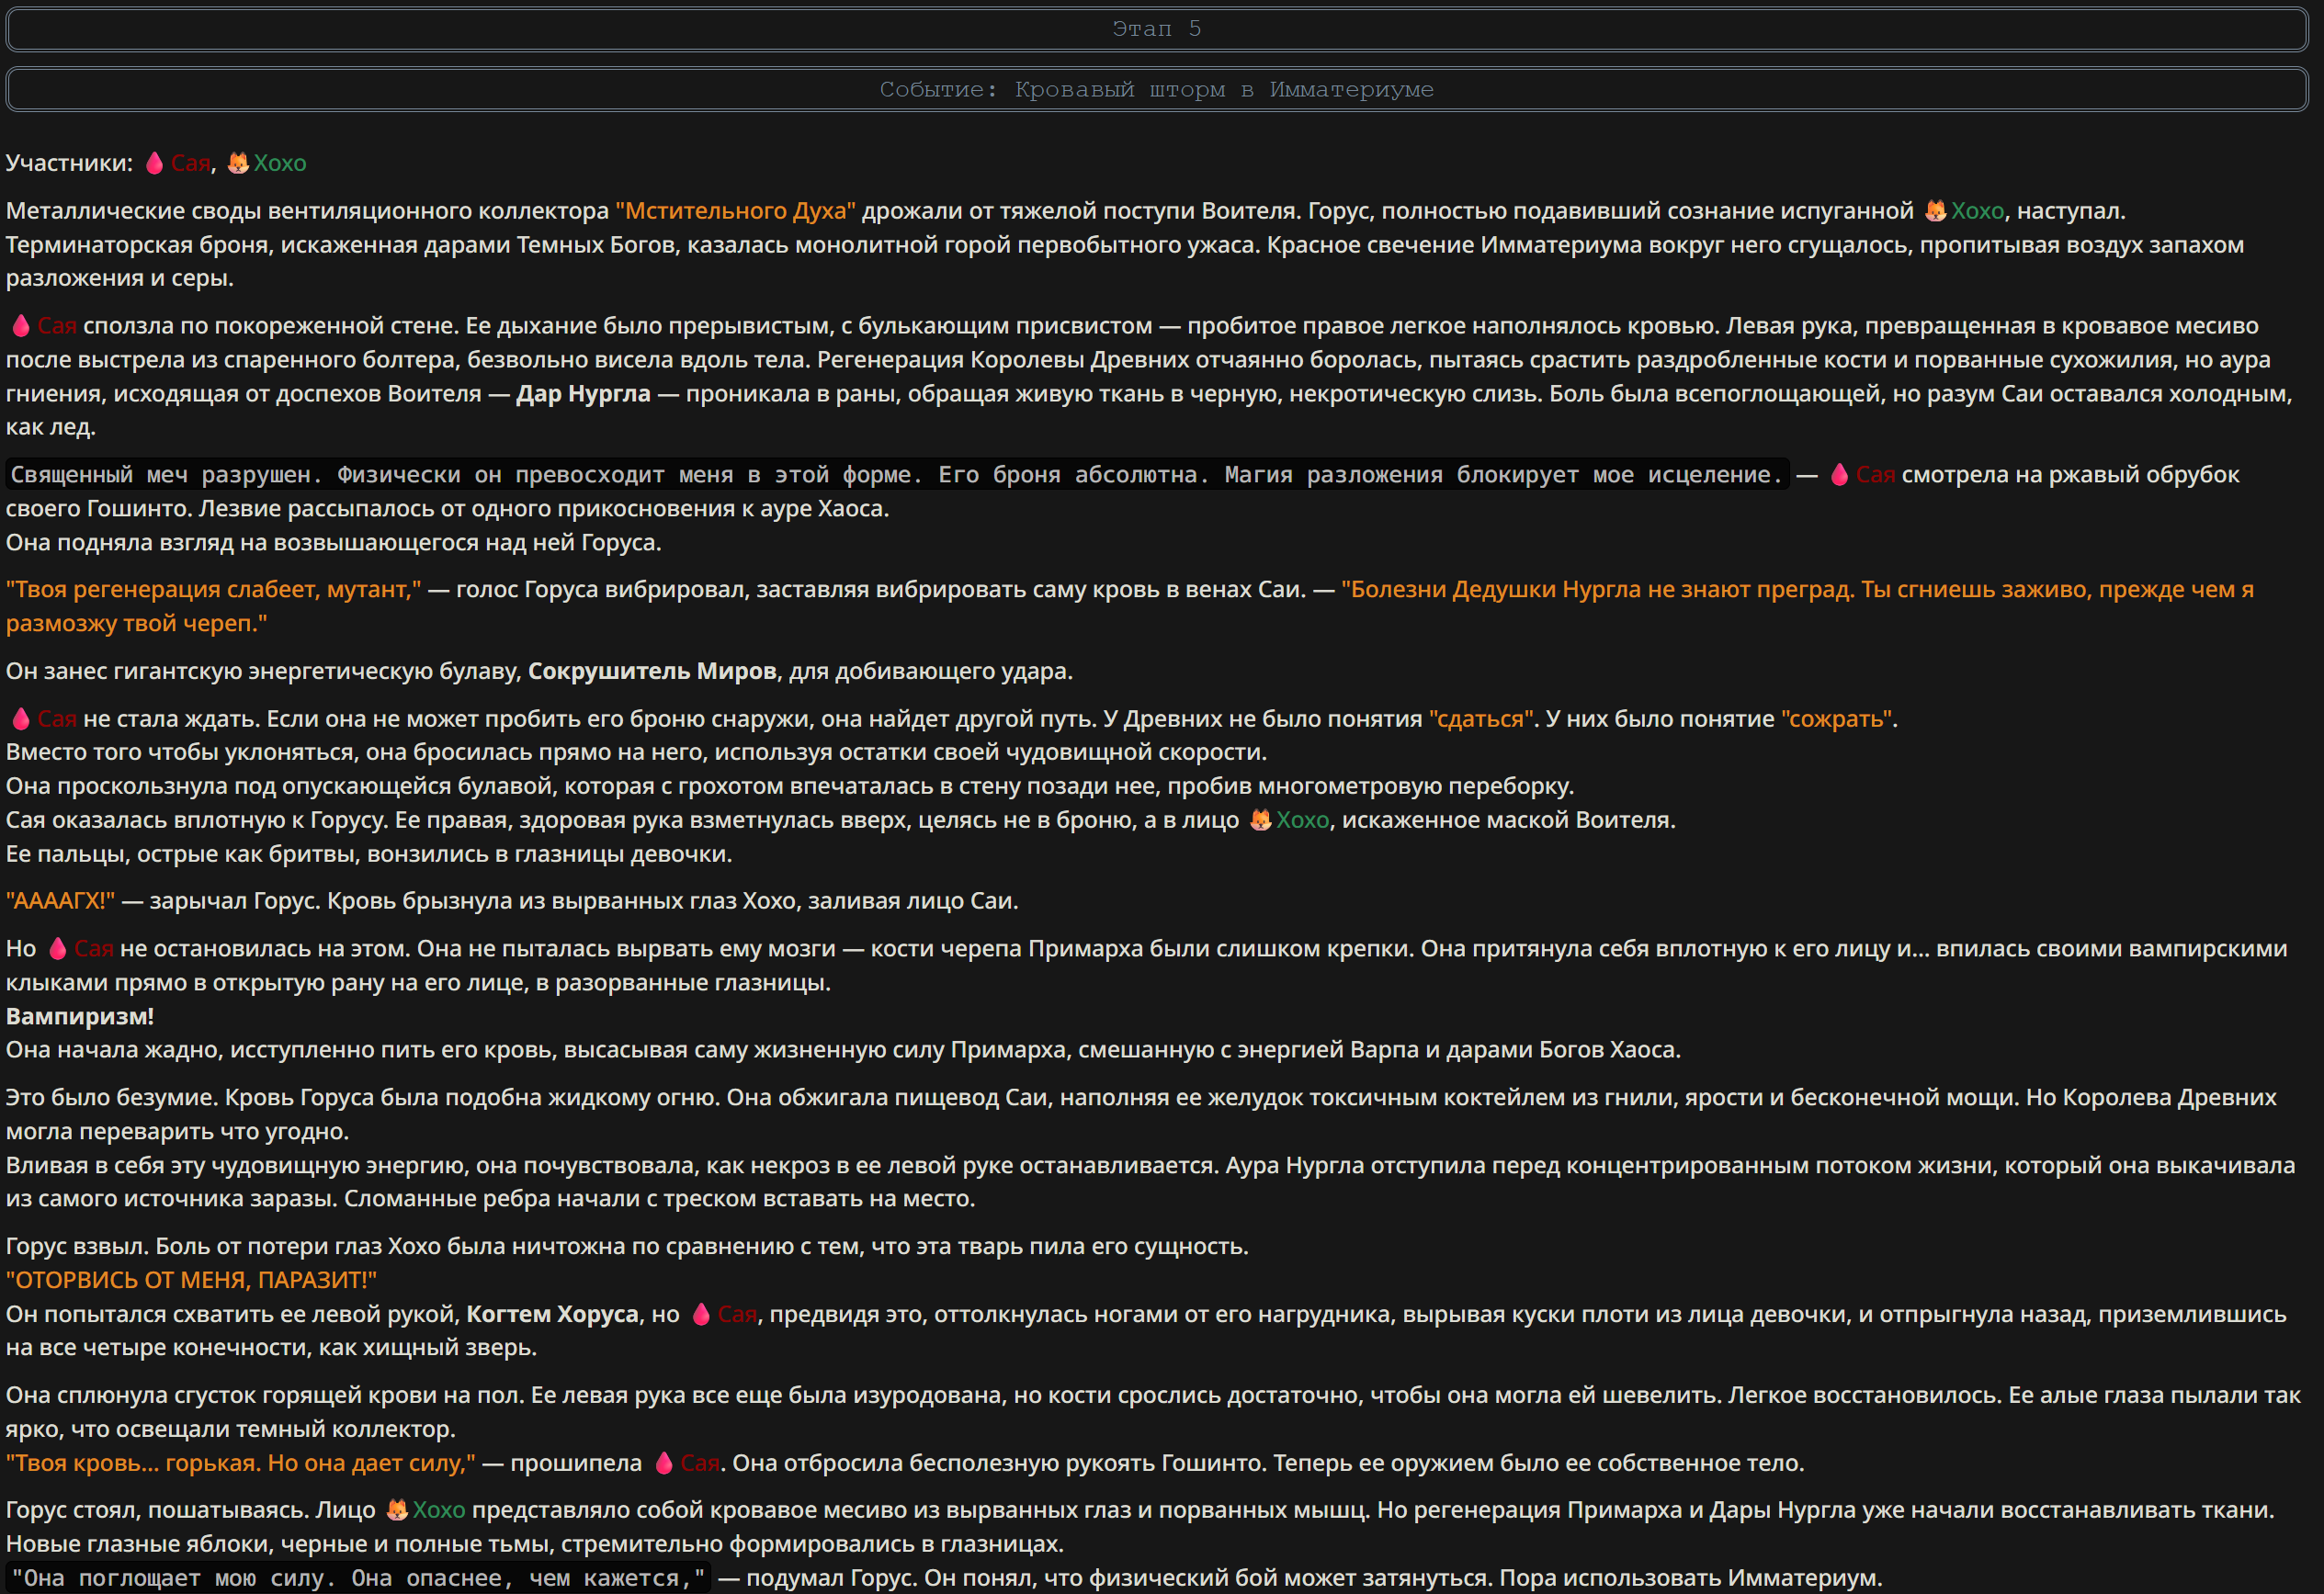Click blood drop icon before 'Сая не стала ждать'
This screenshot has width=2324, height=1594.
[21, 719]
